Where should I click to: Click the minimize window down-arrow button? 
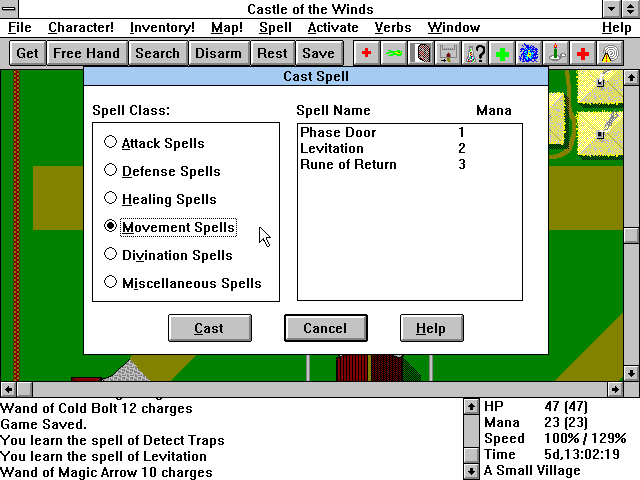[611, 9]
